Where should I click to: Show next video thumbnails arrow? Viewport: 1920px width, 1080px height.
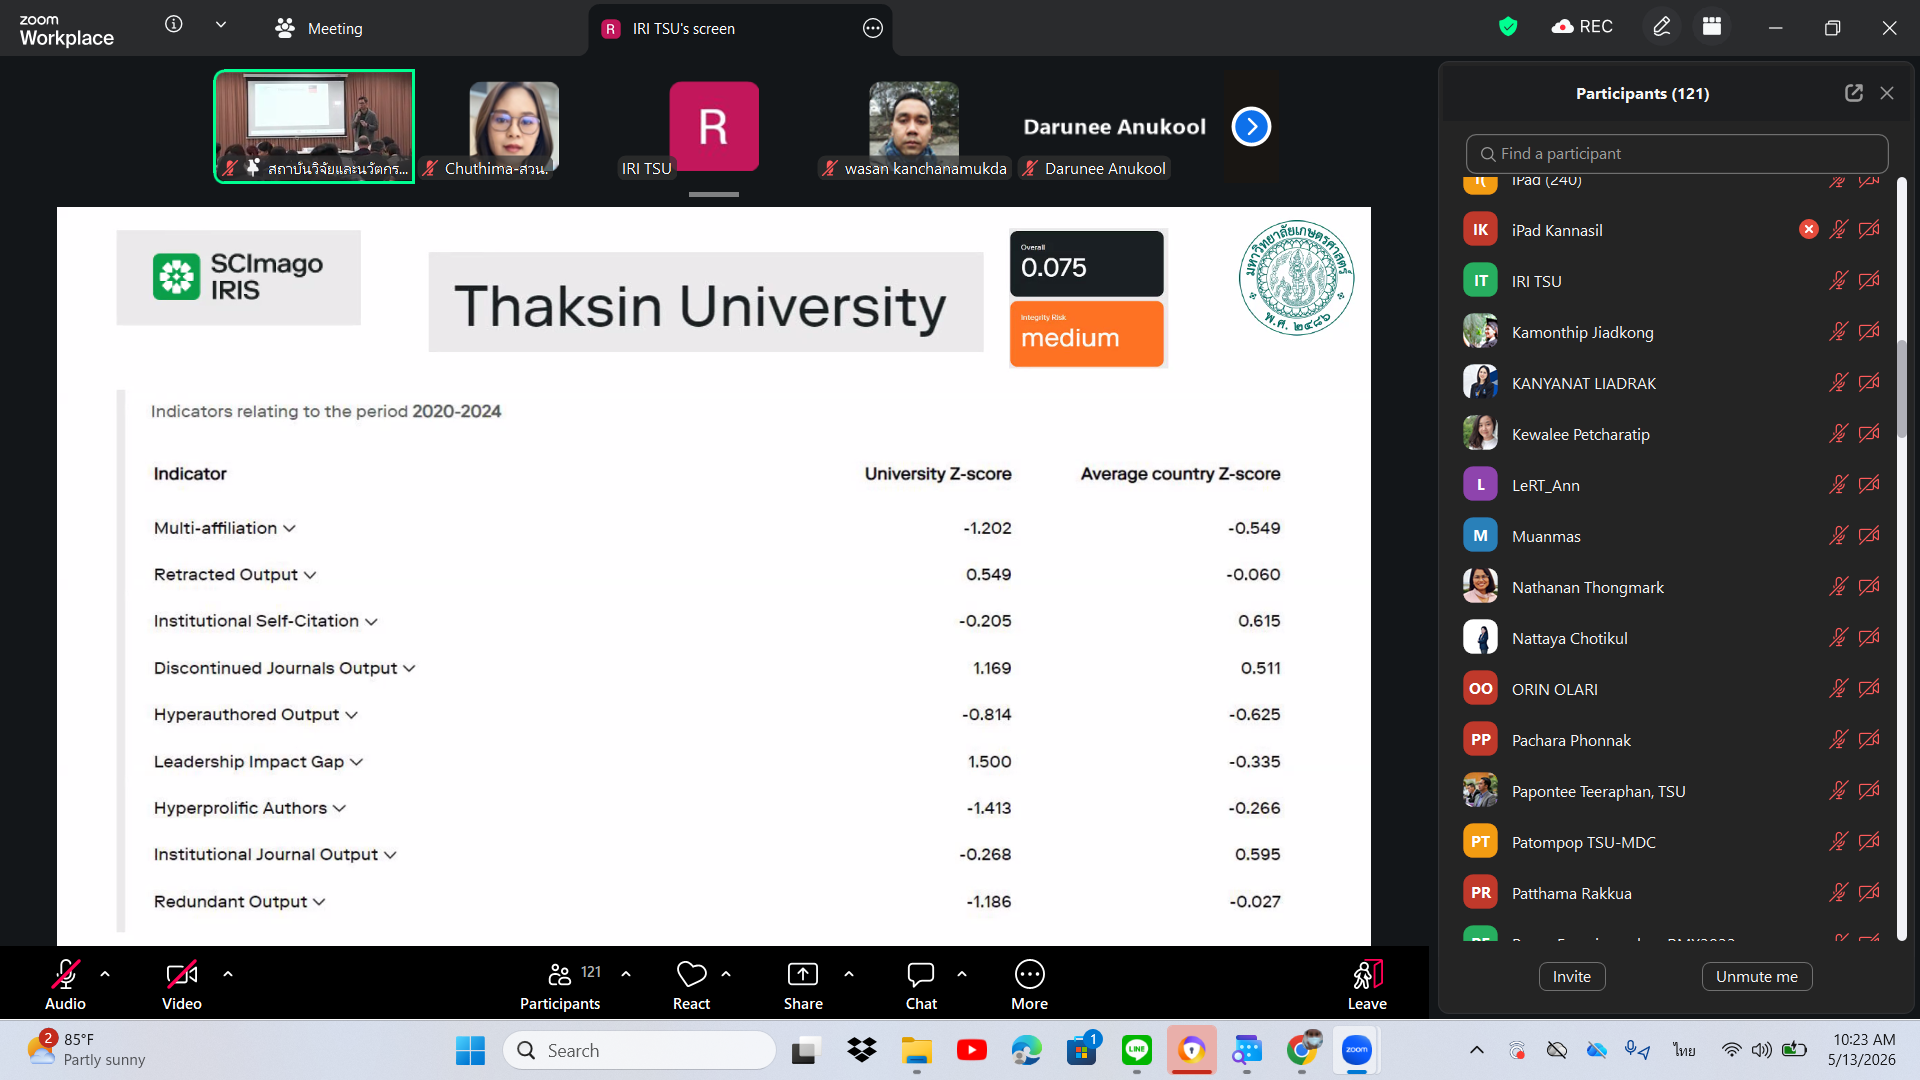pyautogui.click(x=1251, y=127)
